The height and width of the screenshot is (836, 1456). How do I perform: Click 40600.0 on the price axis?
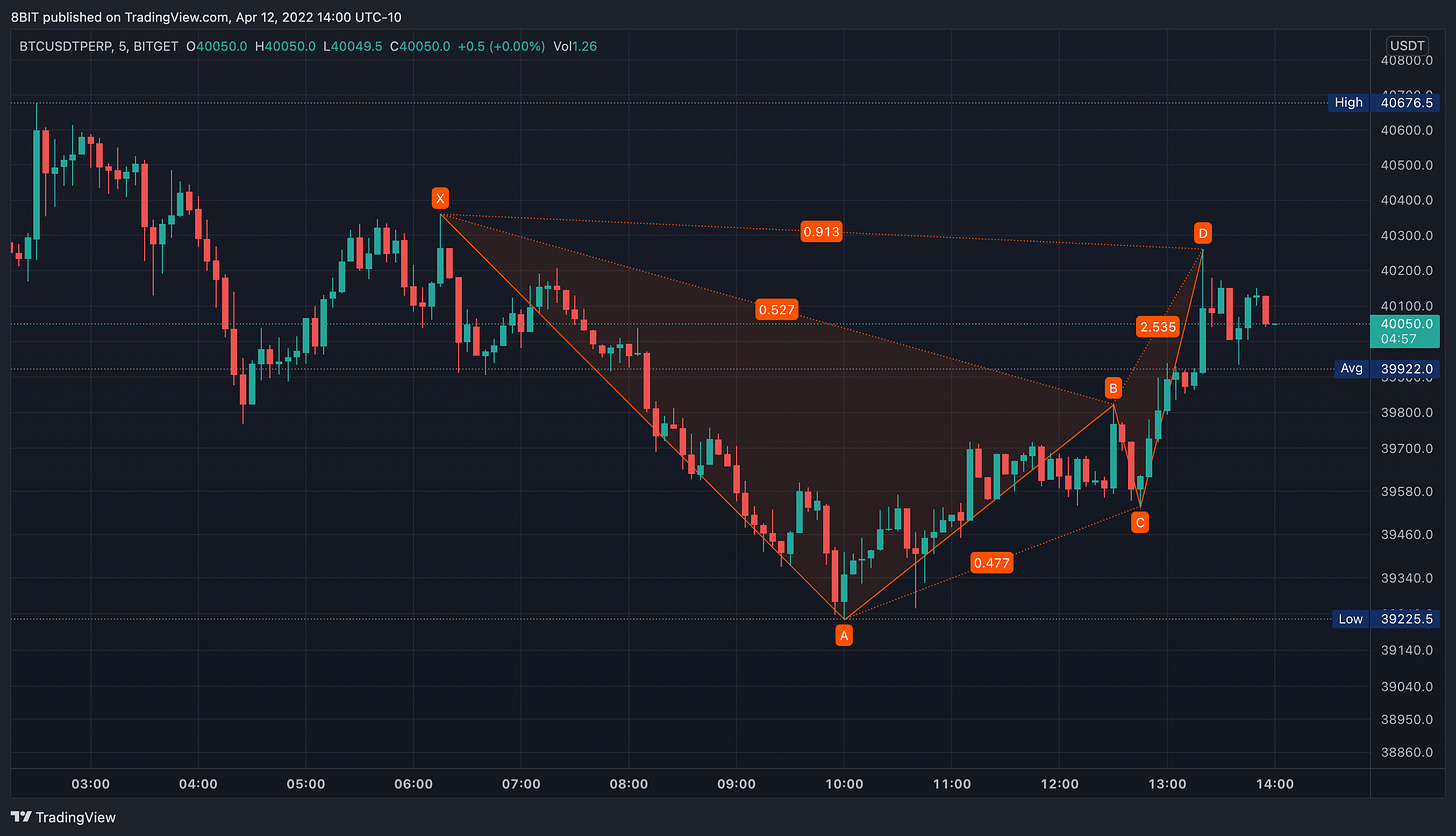1406,130
